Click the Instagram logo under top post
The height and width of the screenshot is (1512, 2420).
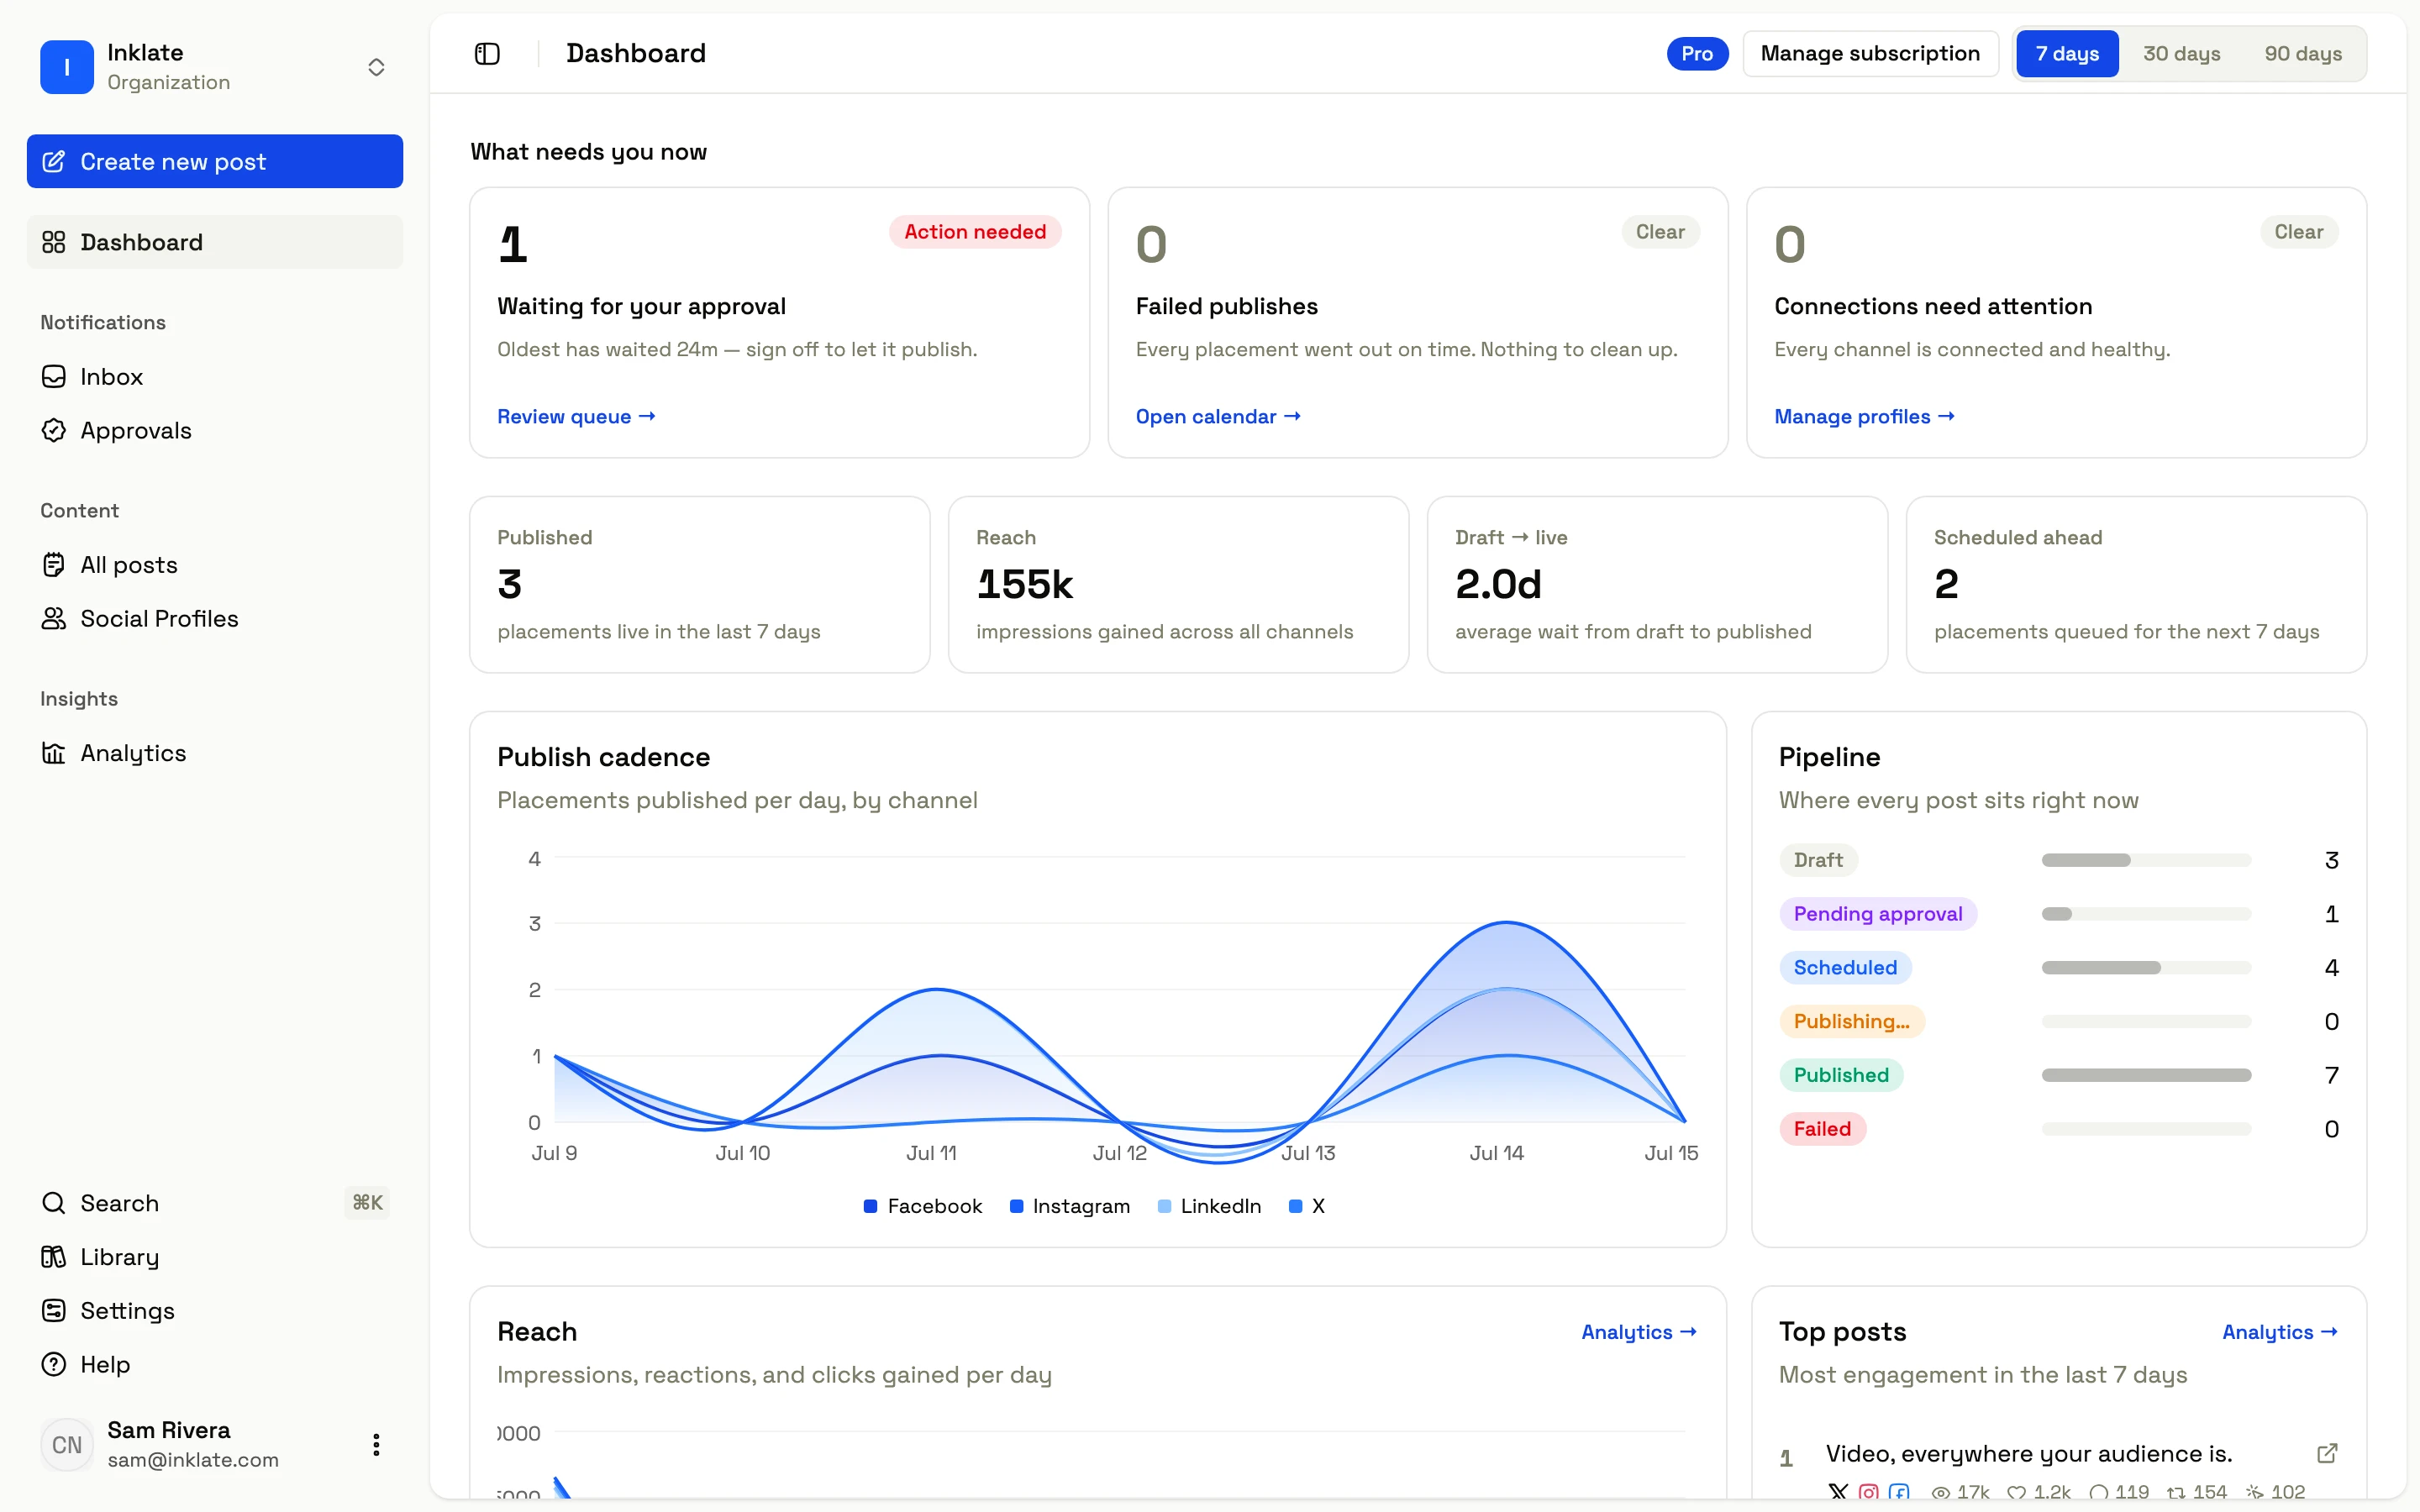point(1868,1492)
